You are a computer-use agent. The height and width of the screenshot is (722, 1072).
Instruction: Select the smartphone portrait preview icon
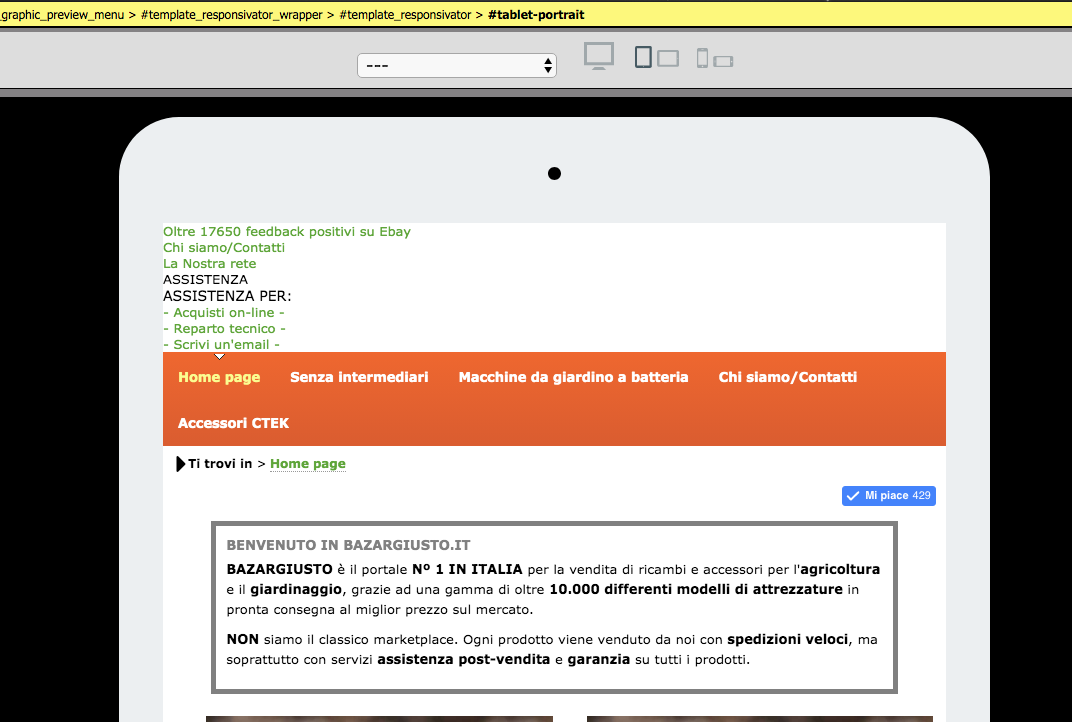(x=702, y=58)
